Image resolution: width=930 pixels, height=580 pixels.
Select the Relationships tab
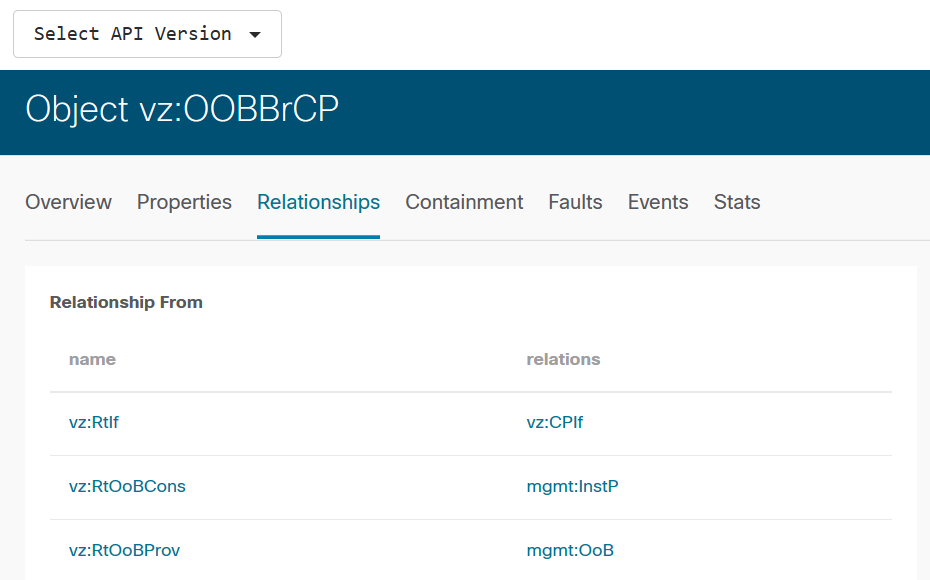tap(318, 202)
